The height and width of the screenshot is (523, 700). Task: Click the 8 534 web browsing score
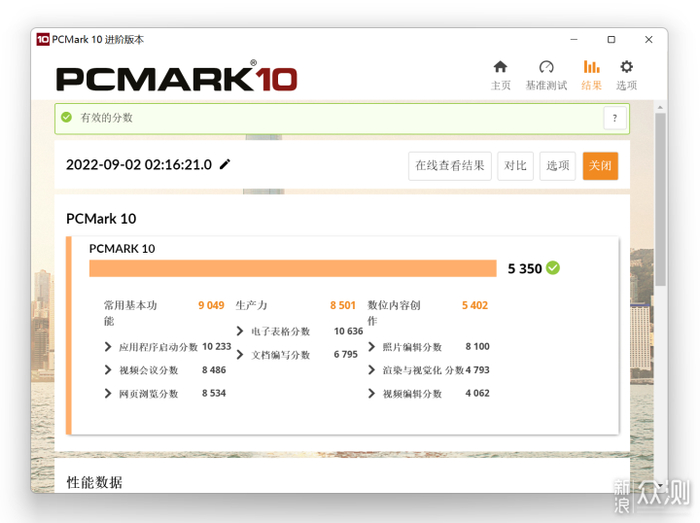coord(214,393)
